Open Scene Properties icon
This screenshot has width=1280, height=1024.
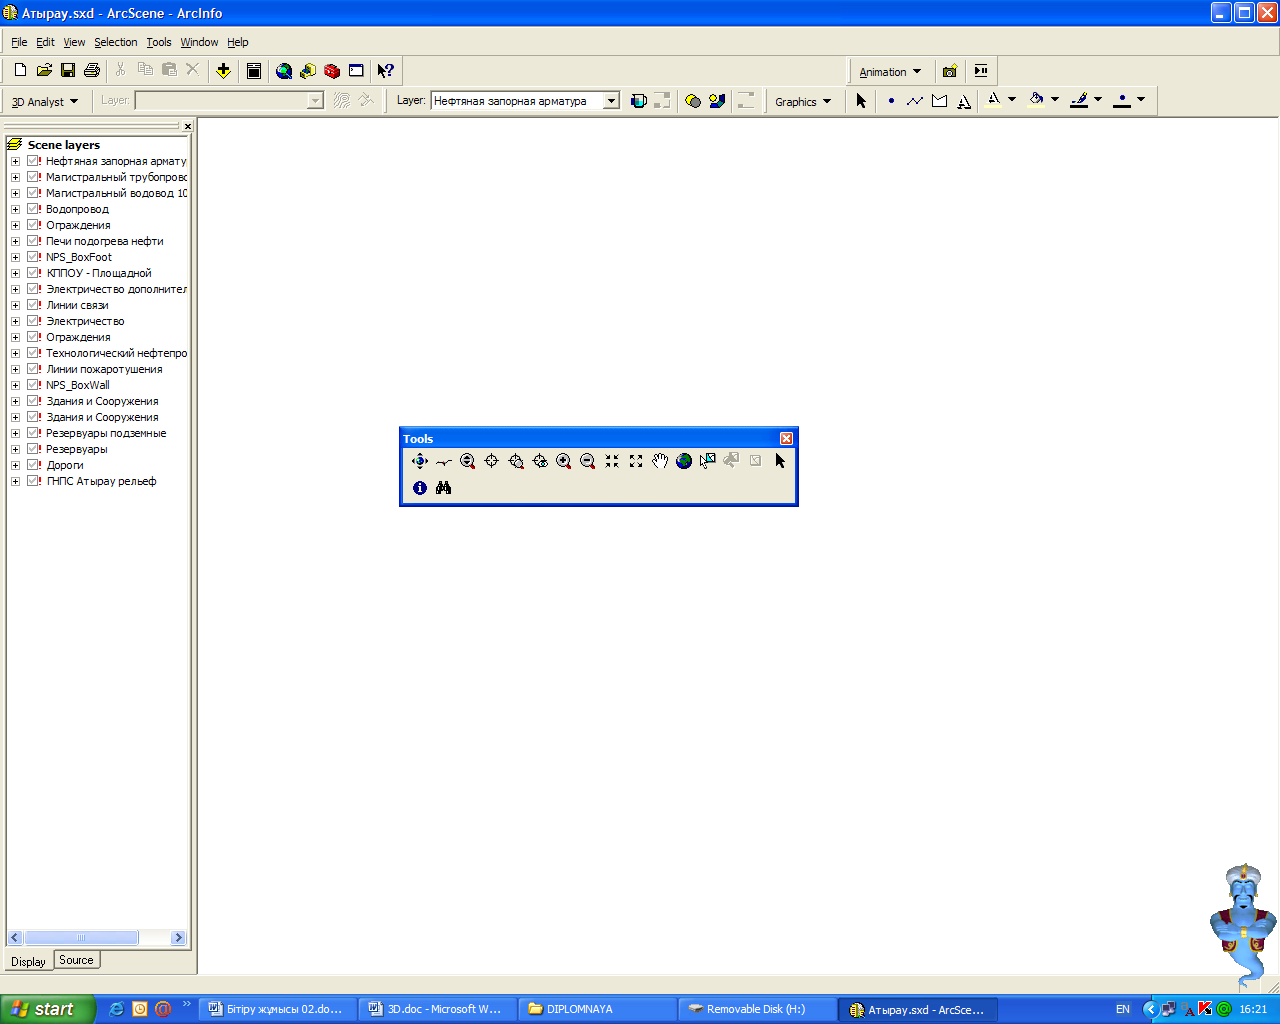point(254,71)
